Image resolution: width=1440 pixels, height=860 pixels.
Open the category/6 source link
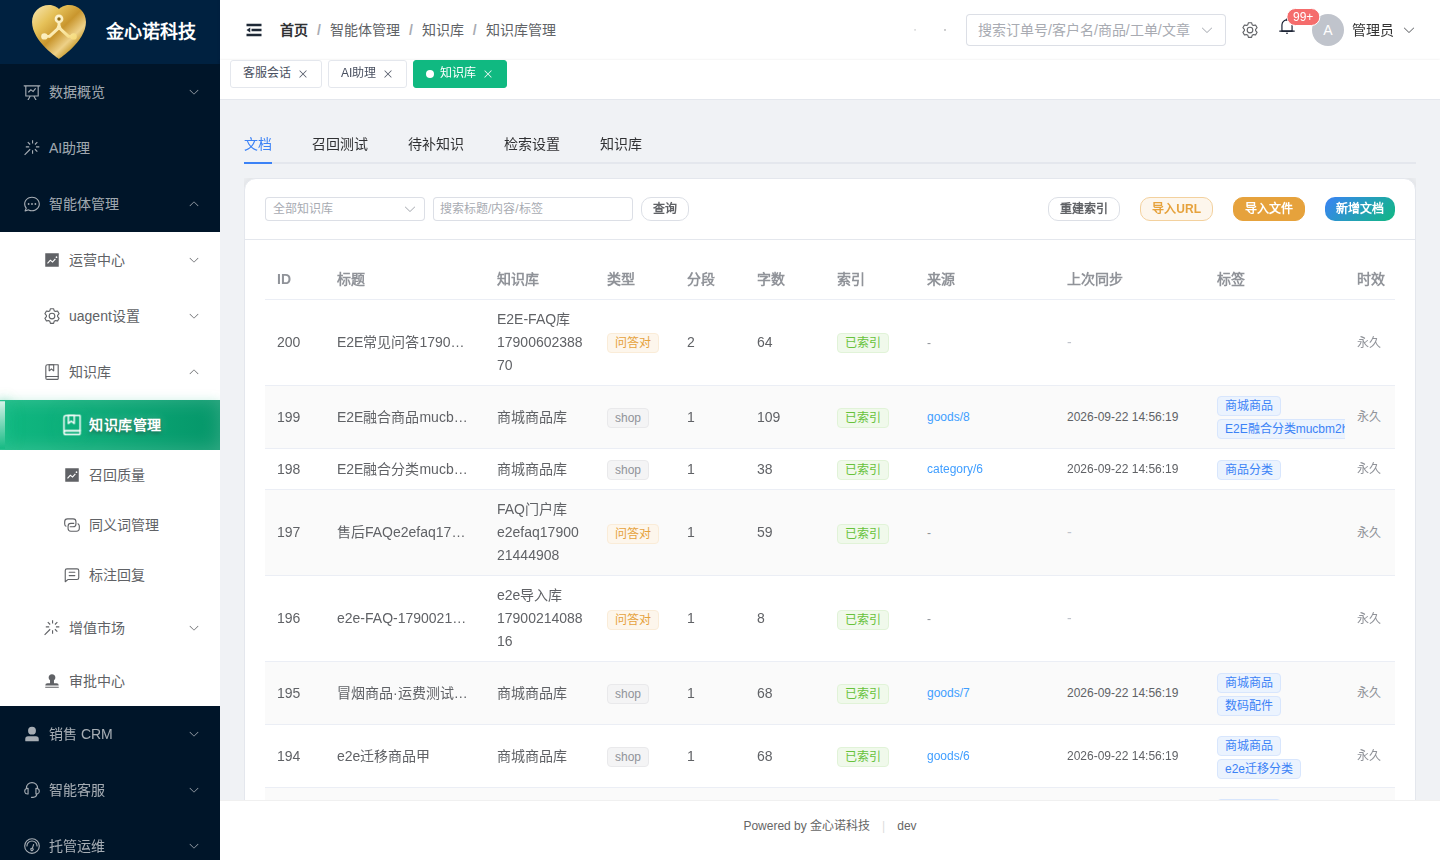tap(955, 469)
